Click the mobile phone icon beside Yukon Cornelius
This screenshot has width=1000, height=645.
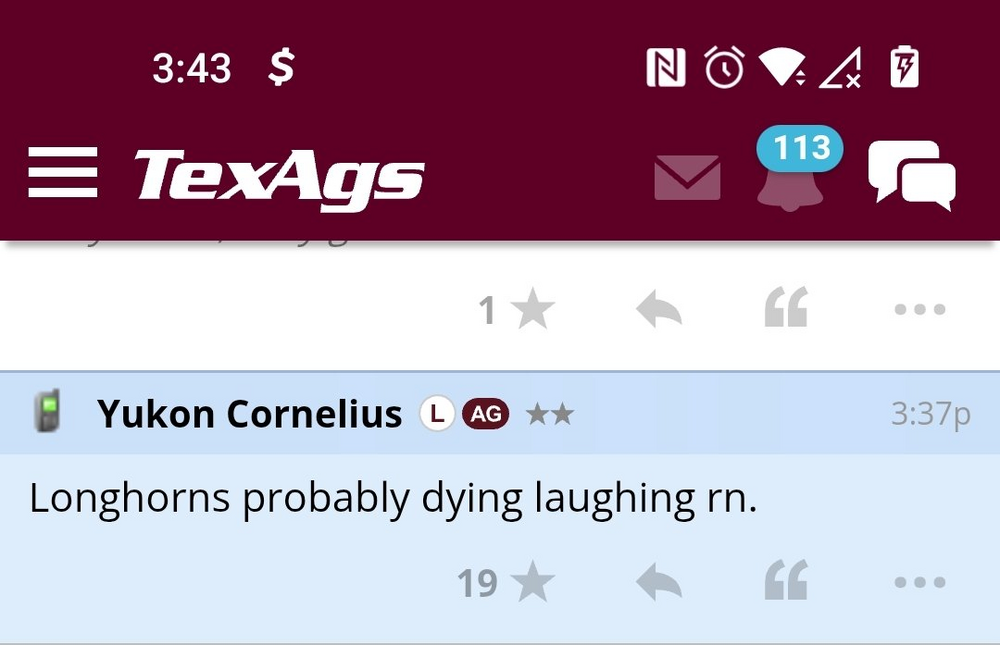click(x=47, y=412)
